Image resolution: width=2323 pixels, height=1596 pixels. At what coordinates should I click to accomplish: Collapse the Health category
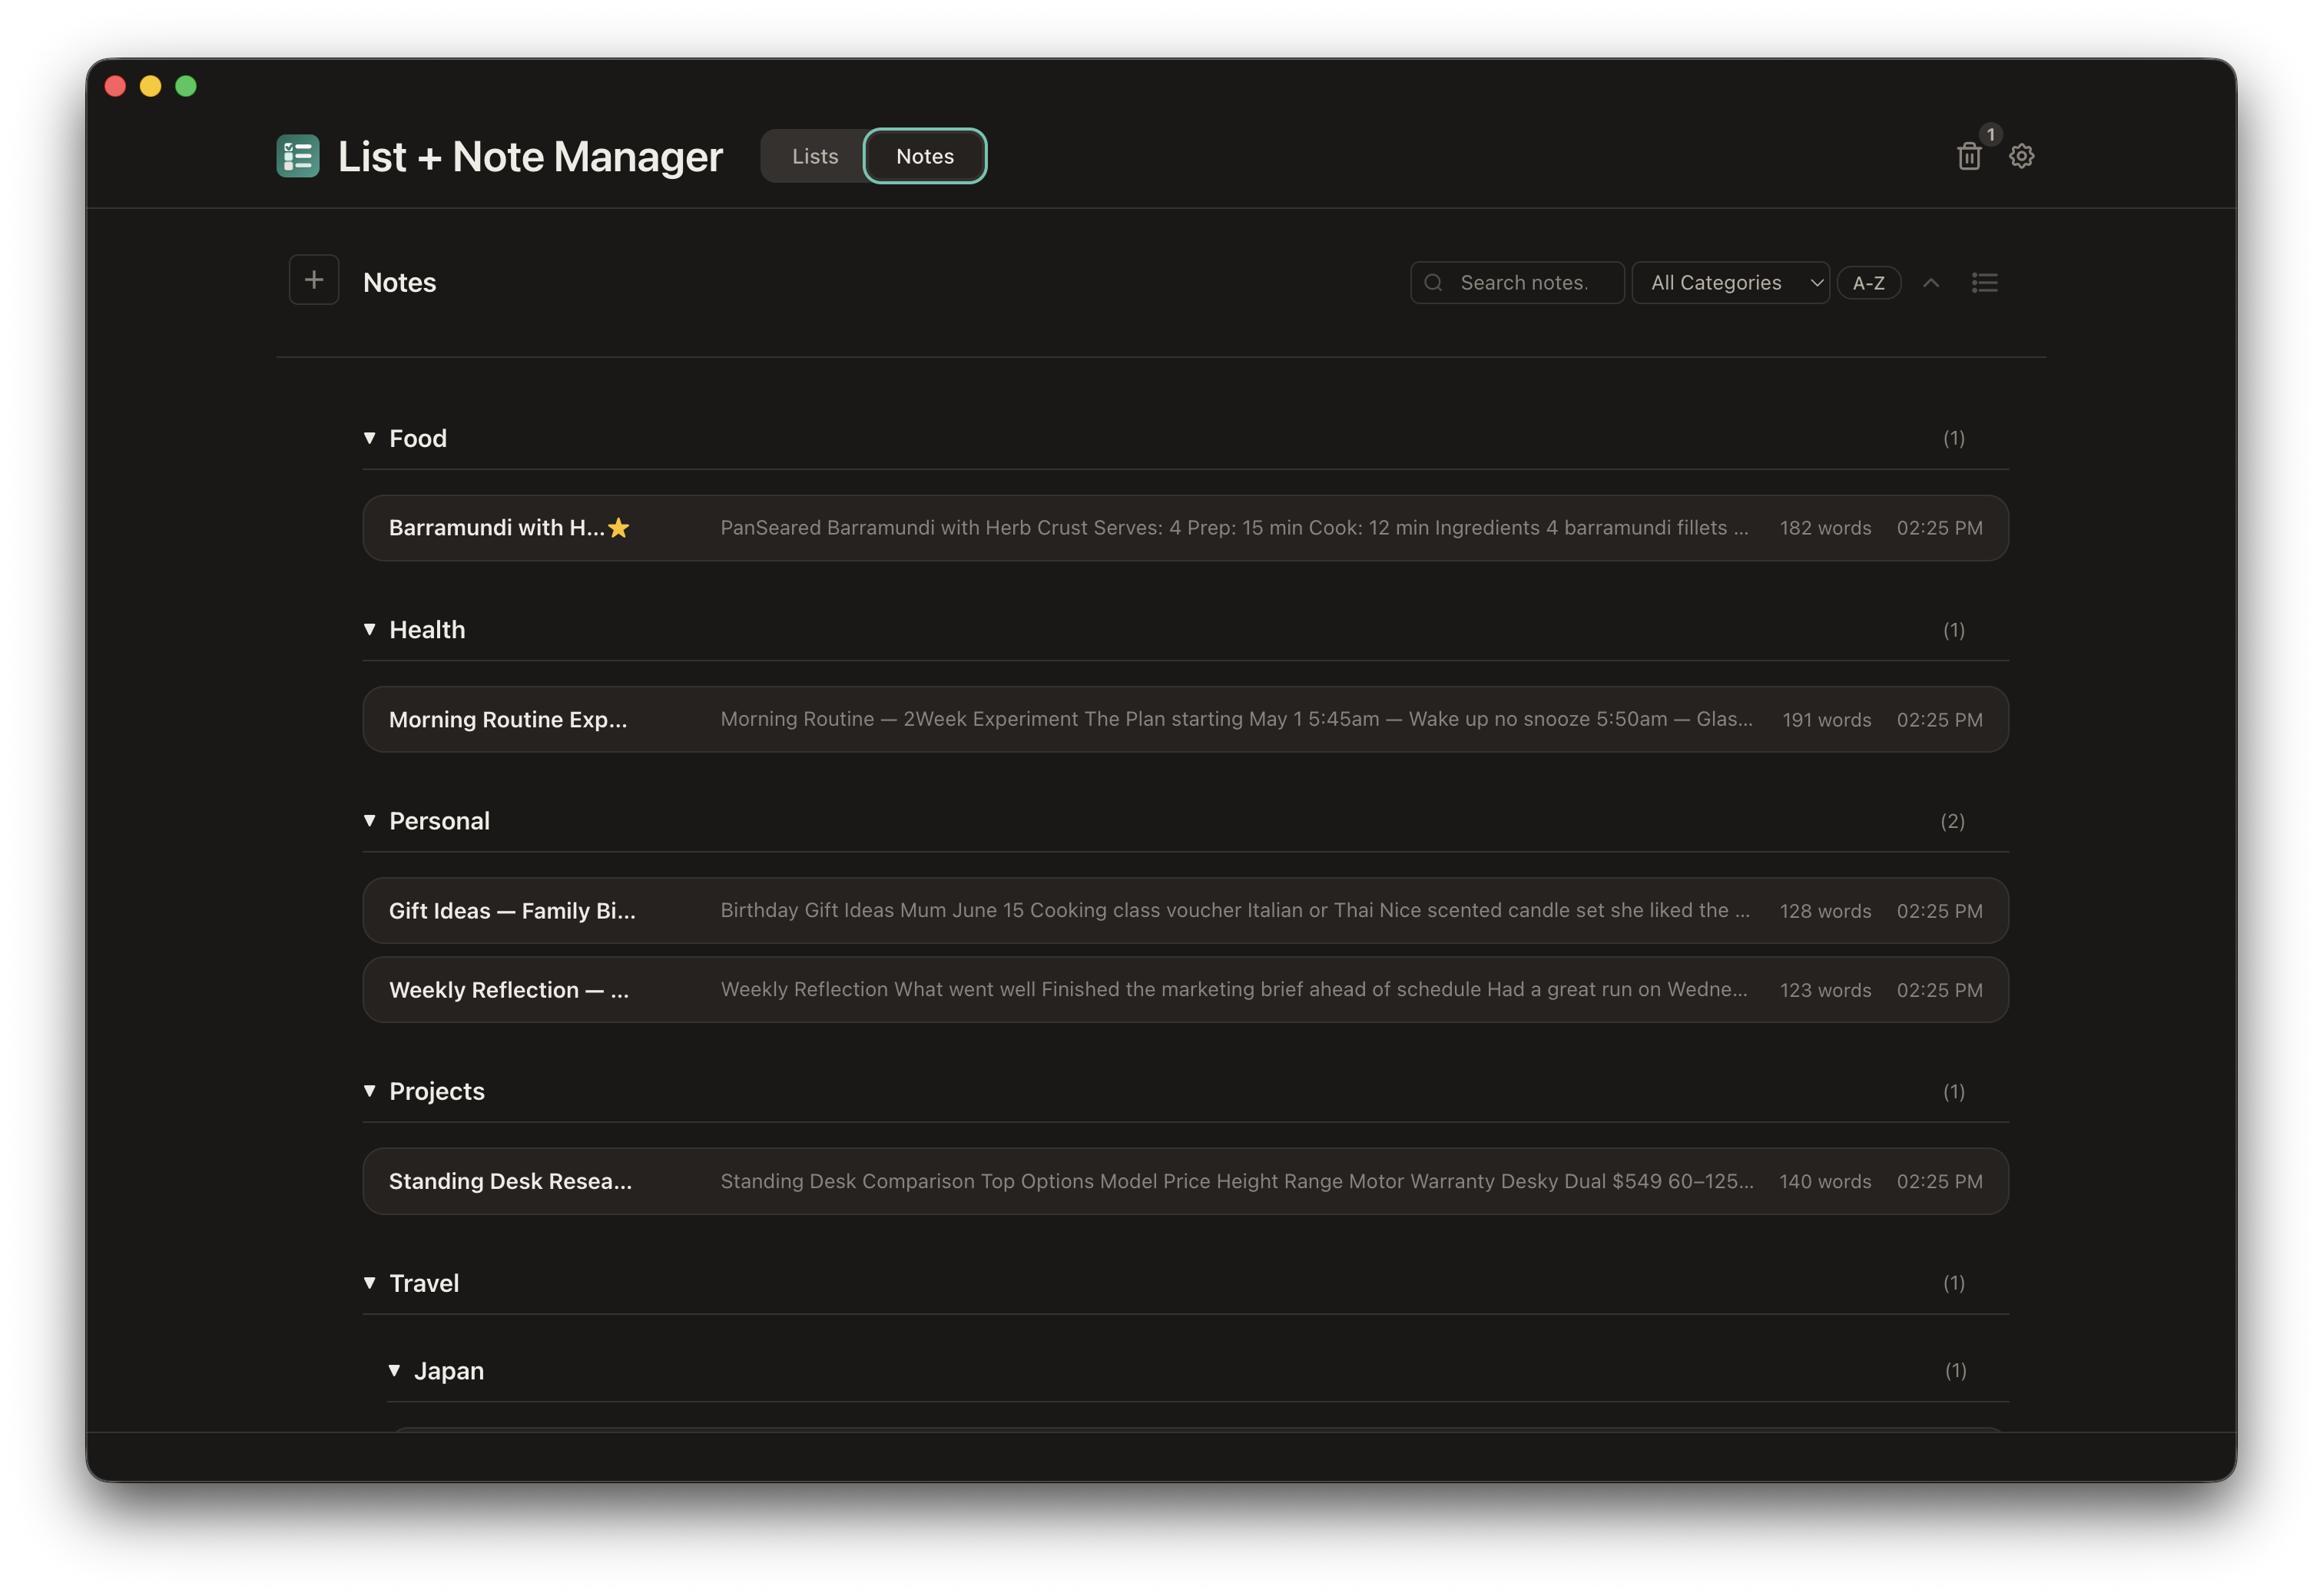370,629
